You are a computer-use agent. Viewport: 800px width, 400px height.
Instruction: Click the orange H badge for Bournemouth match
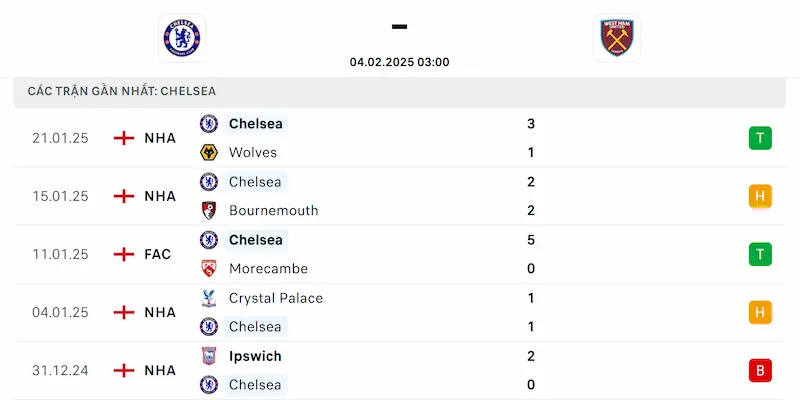click(x=760, y=196)
